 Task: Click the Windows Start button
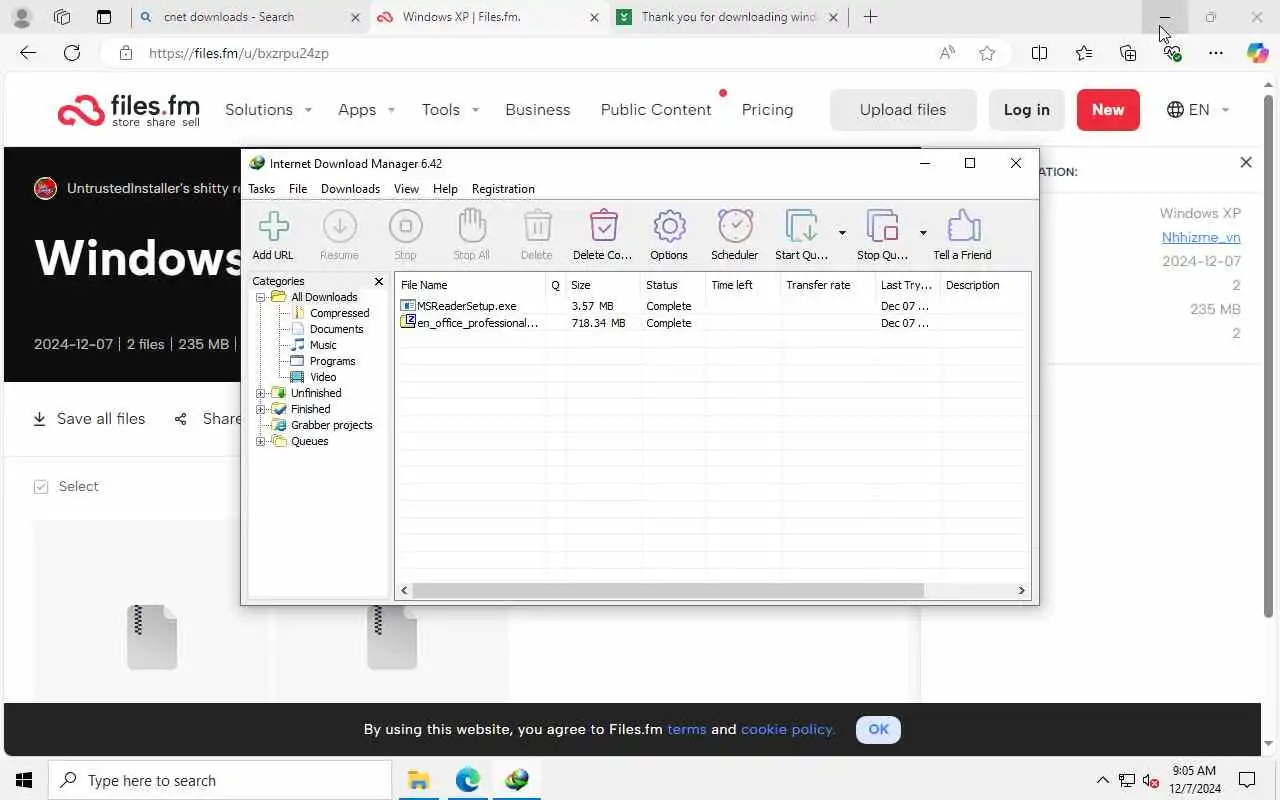(24, 780)
